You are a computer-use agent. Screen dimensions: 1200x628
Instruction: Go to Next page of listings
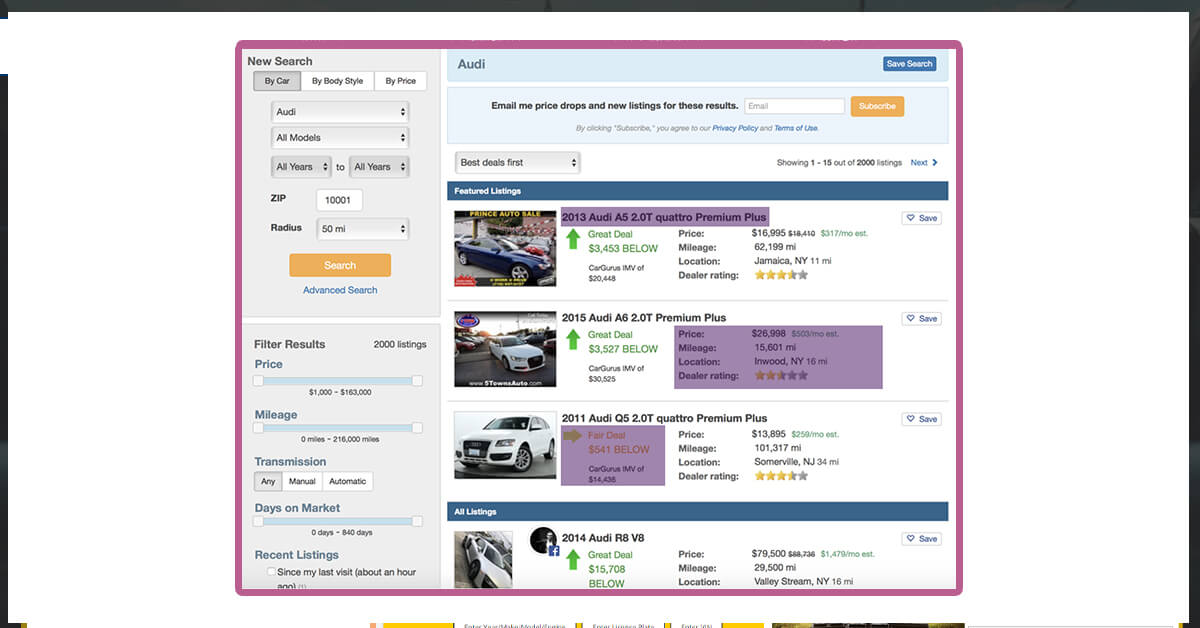point(919,162)
